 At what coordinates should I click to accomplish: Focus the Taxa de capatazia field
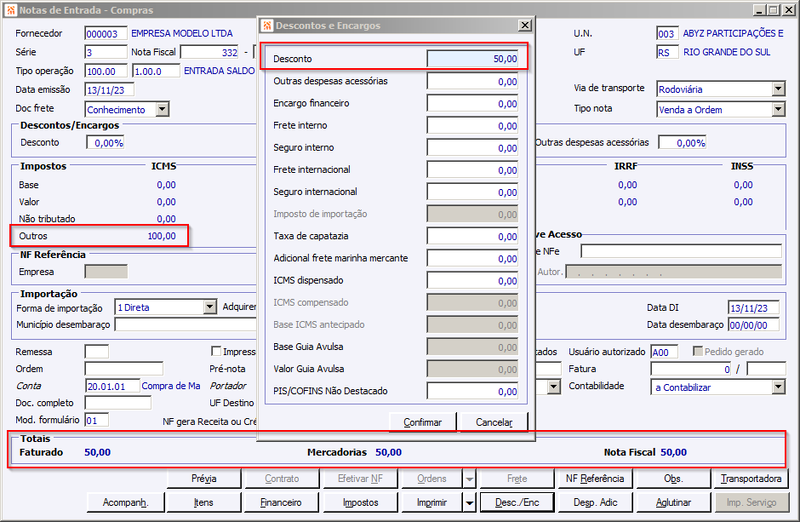click(472, 236)
